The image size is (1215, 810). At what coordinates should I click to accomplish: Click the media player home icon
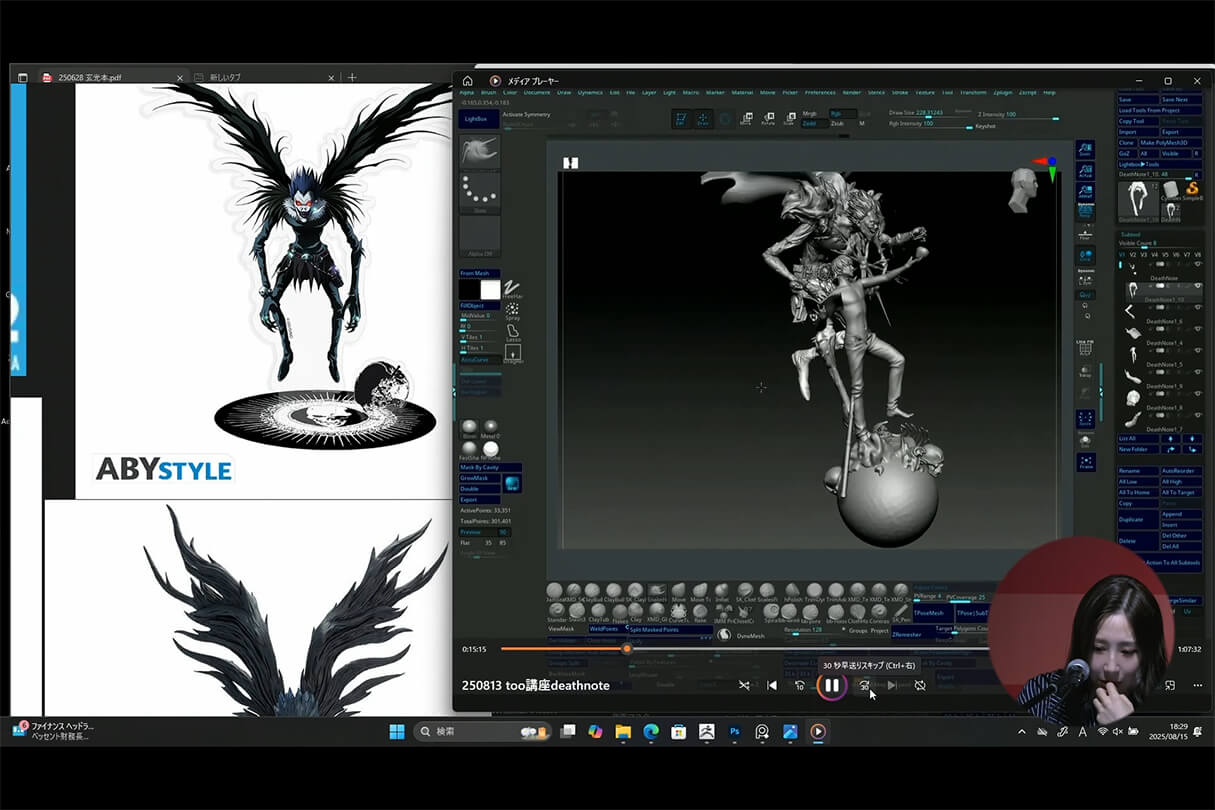(467, 81)
